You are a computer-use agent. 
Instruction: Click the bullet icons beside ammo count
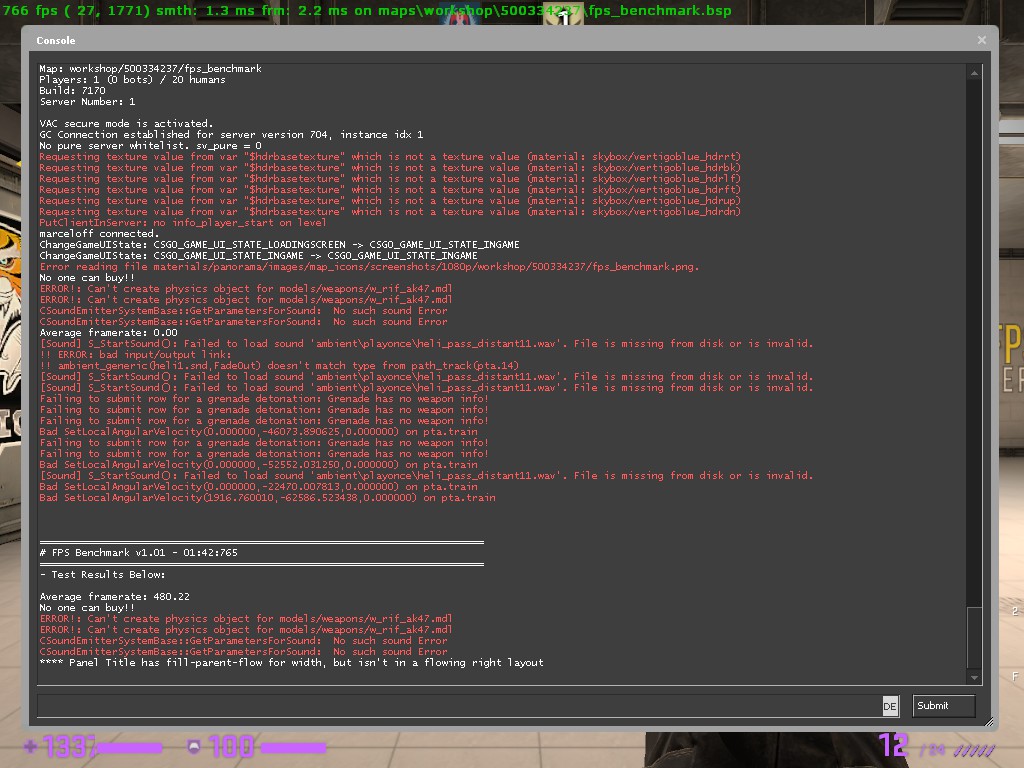pos(974,750)
